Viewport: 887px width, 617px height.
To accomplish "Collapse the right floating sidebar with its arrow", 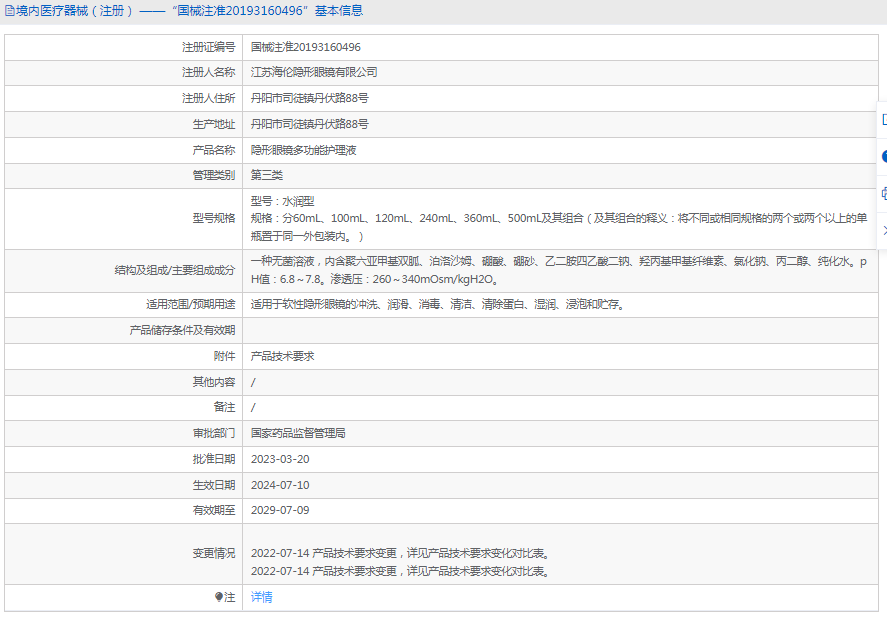I will [x=883, y=230].
